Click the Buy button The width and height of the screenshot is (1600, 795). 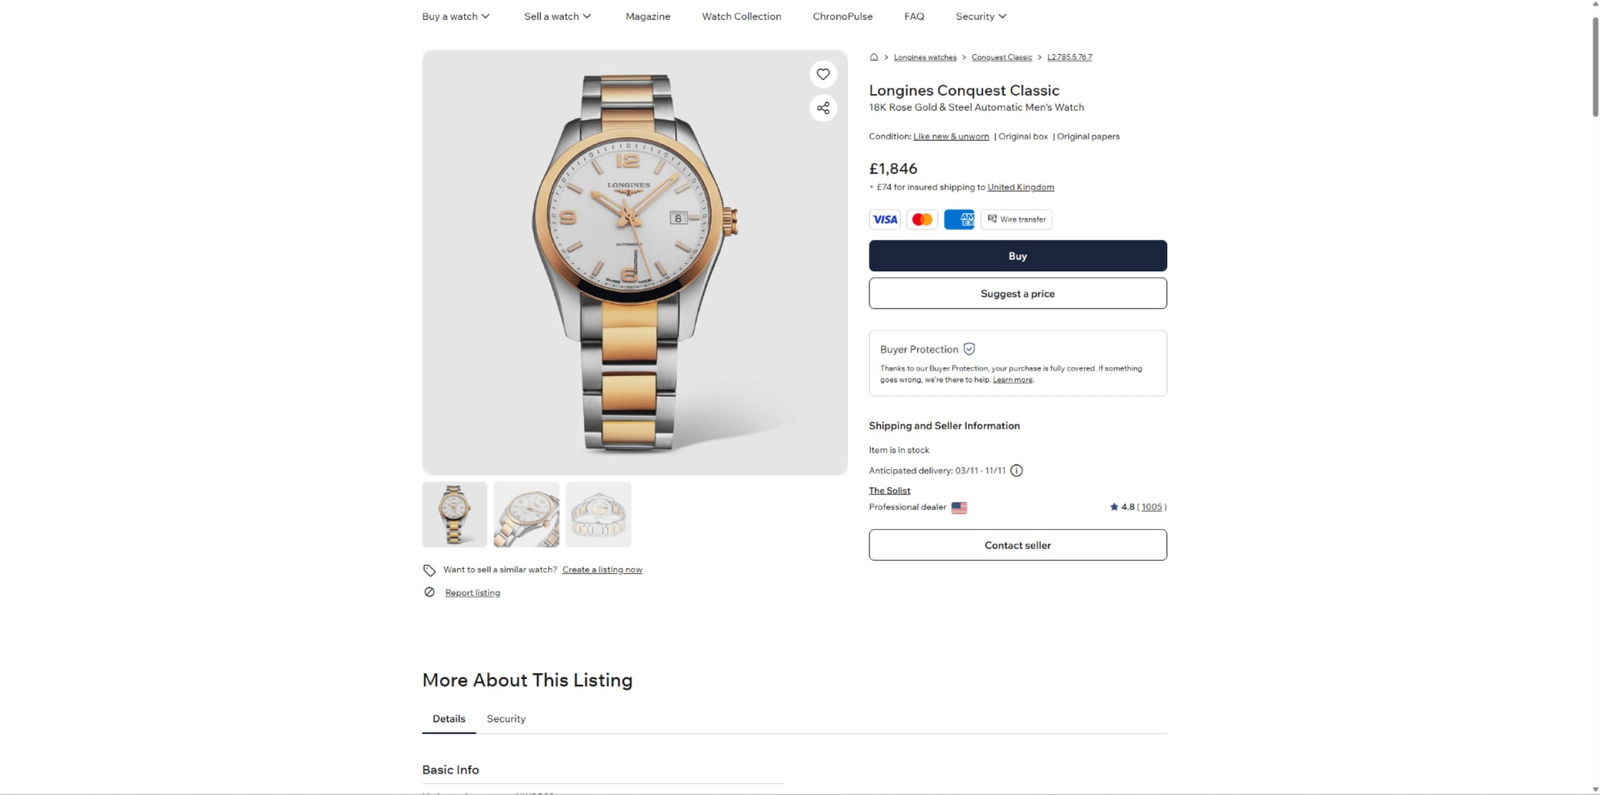click(x=1017, y=255)
